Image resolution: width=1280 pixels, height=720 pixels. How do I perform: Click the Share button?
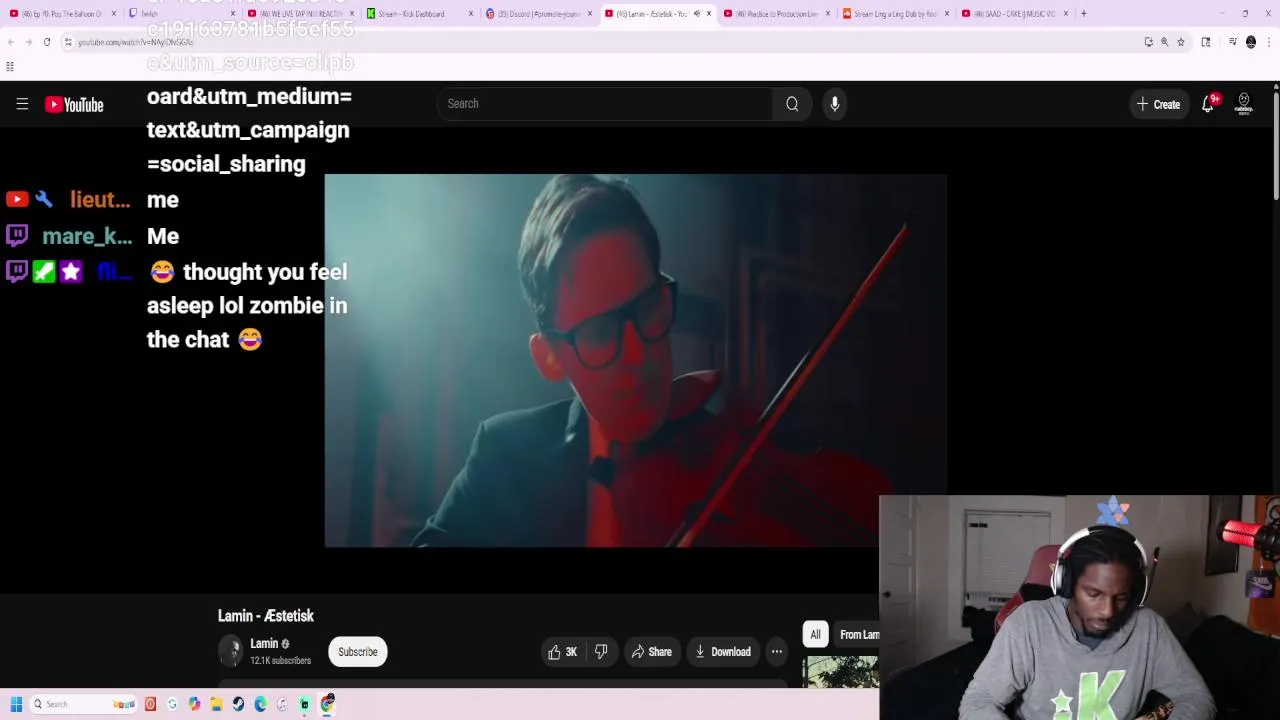[x=651, y=652]
